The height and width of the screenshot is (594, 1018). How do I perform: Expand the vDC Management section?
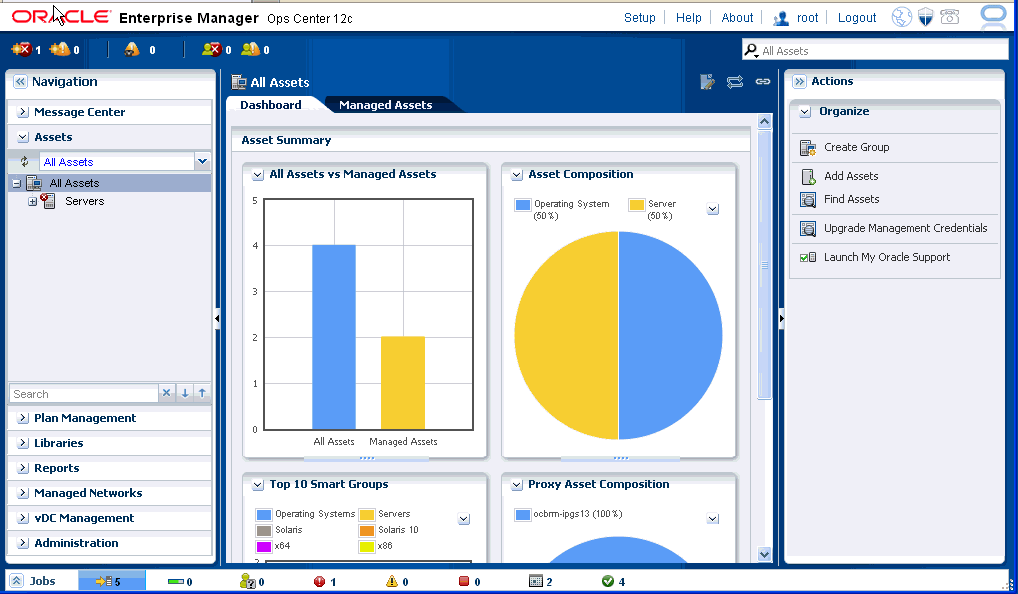coord(23,518)
